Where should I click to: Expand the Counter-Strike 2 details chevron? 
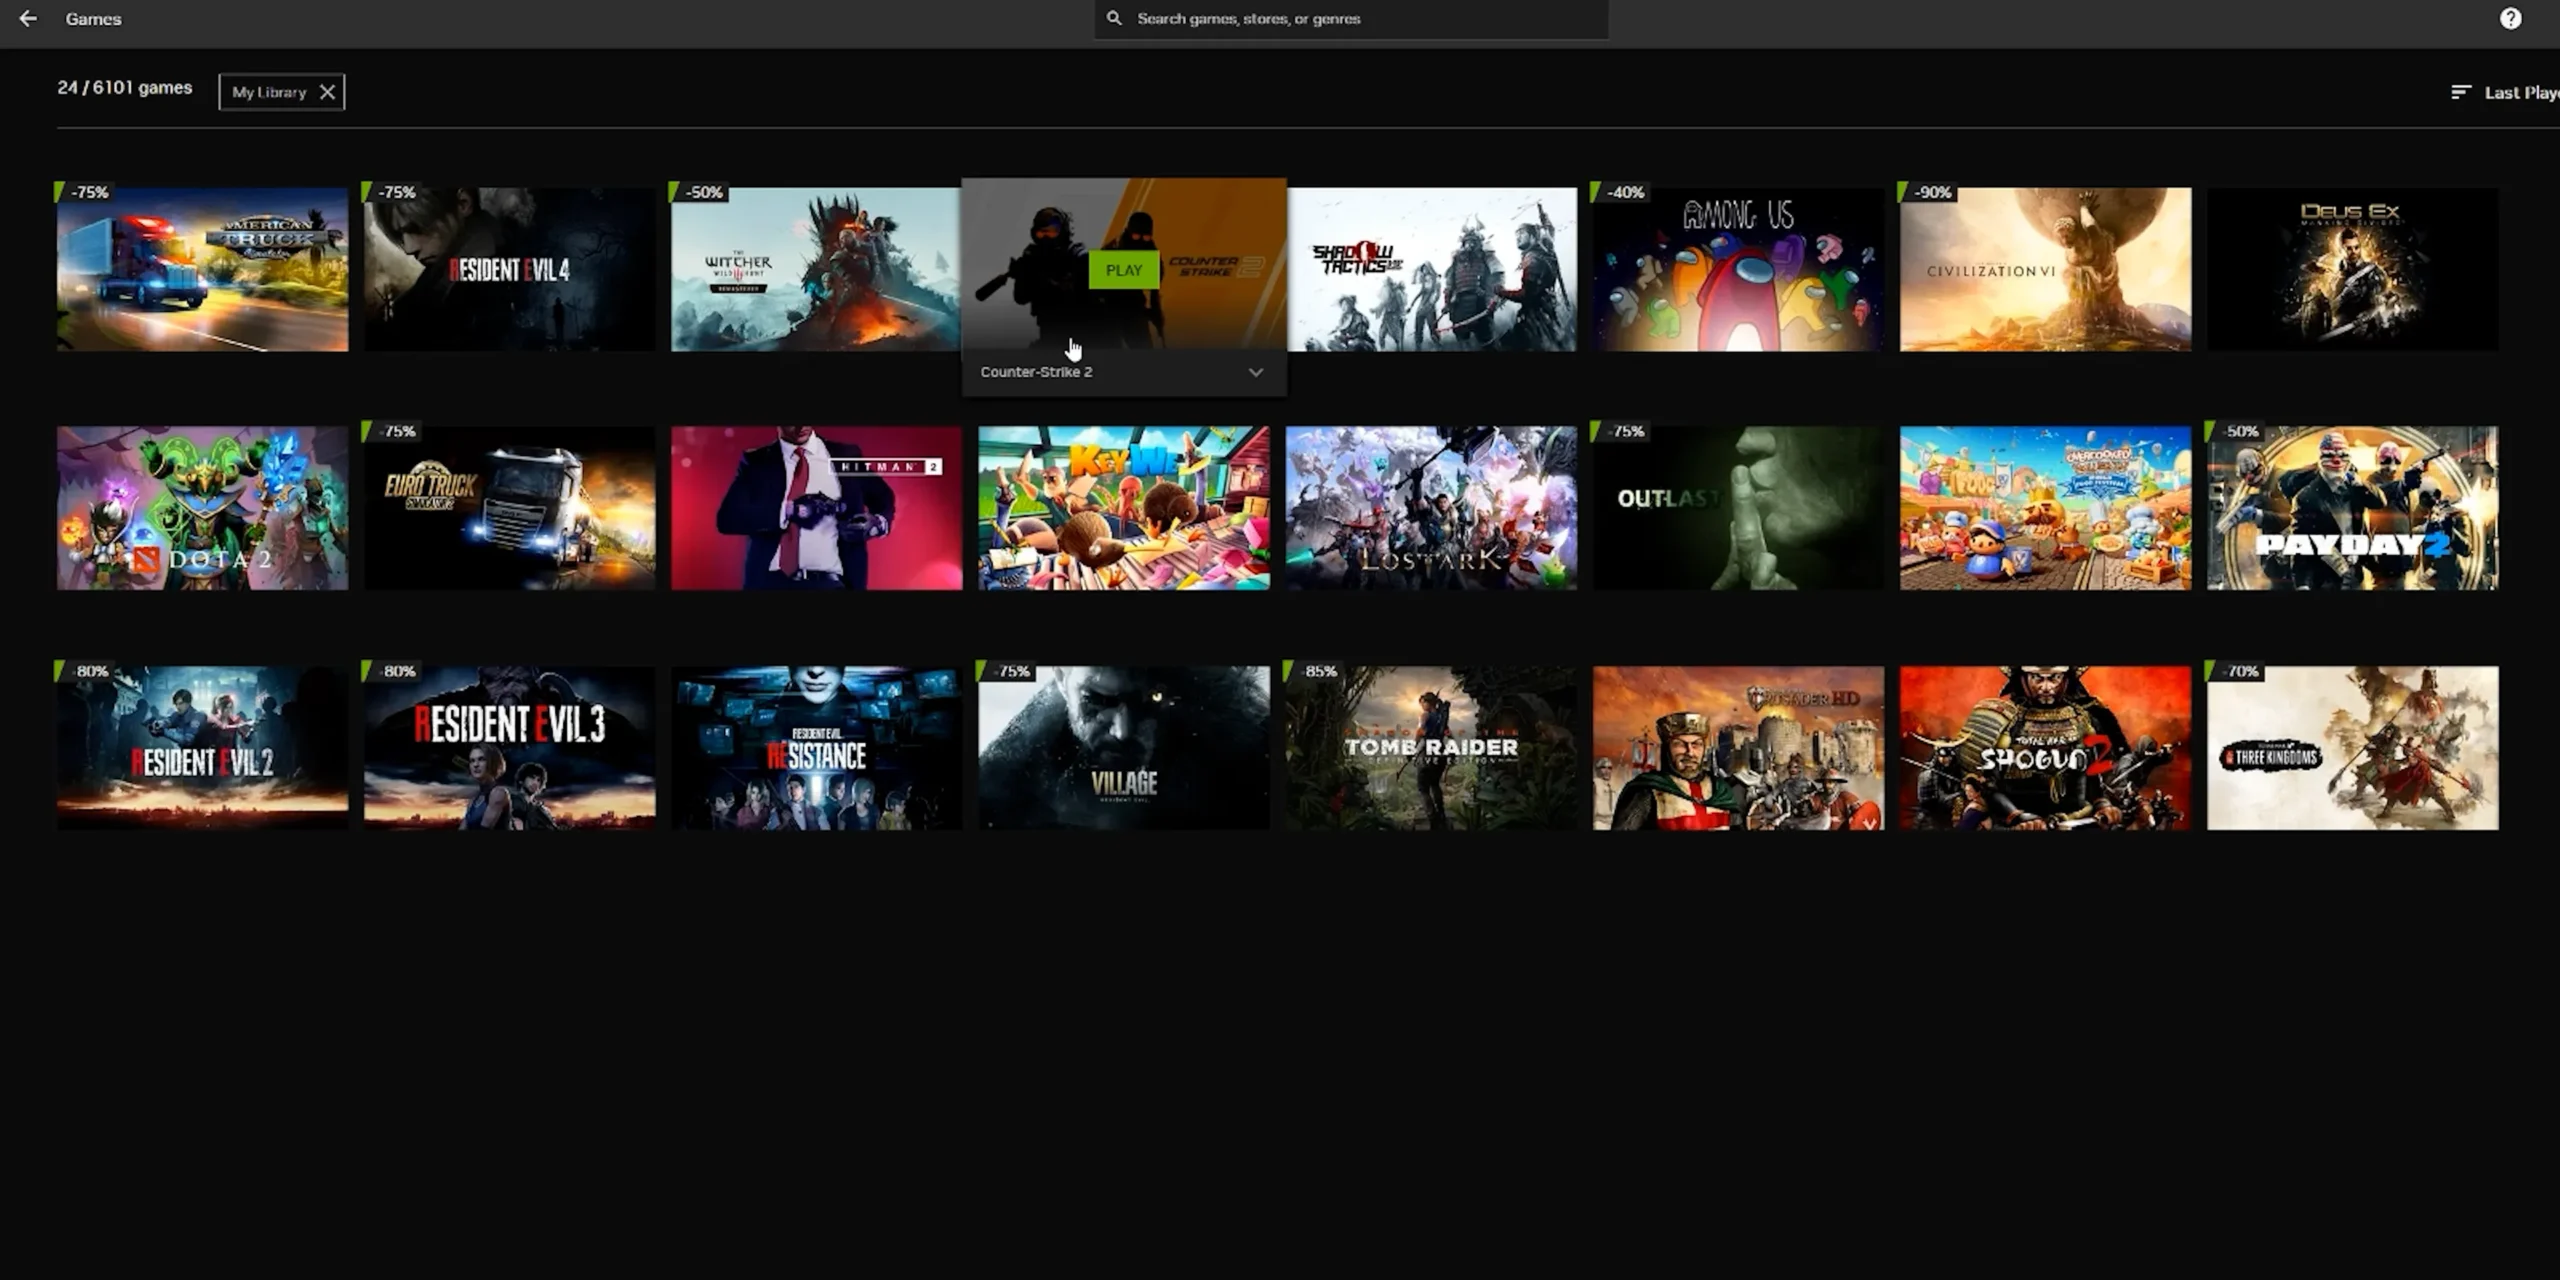click(x=1255, y=372)
